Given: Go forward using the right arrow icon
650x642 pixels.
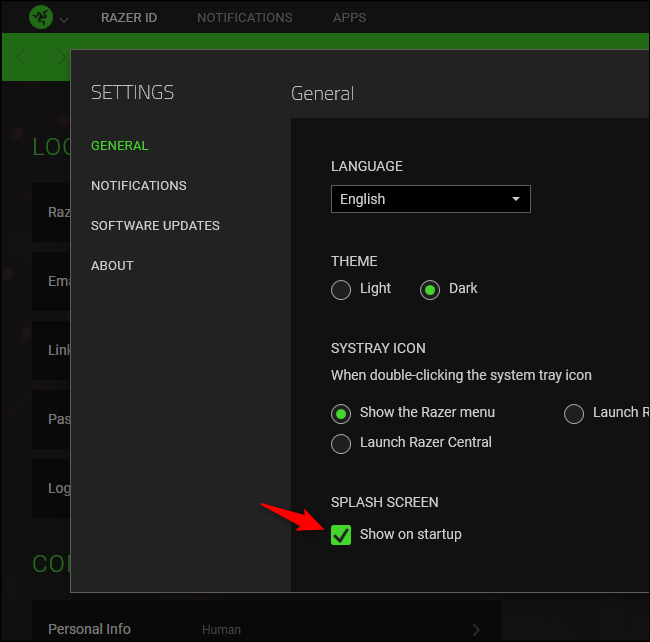Looking at the screenshot, I should pos(60,58).
